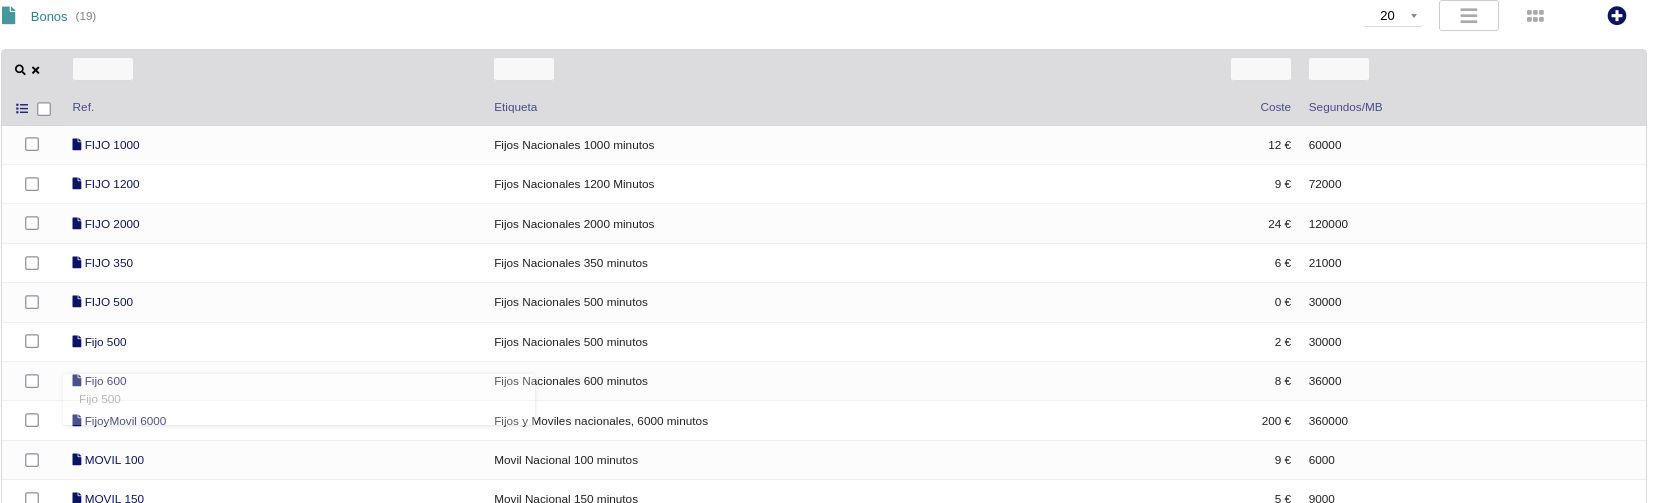Sort by the Segundos/MB column header
This screenshot has height=503, width=1655.
pyautogui.click(x=1345, y=107)
